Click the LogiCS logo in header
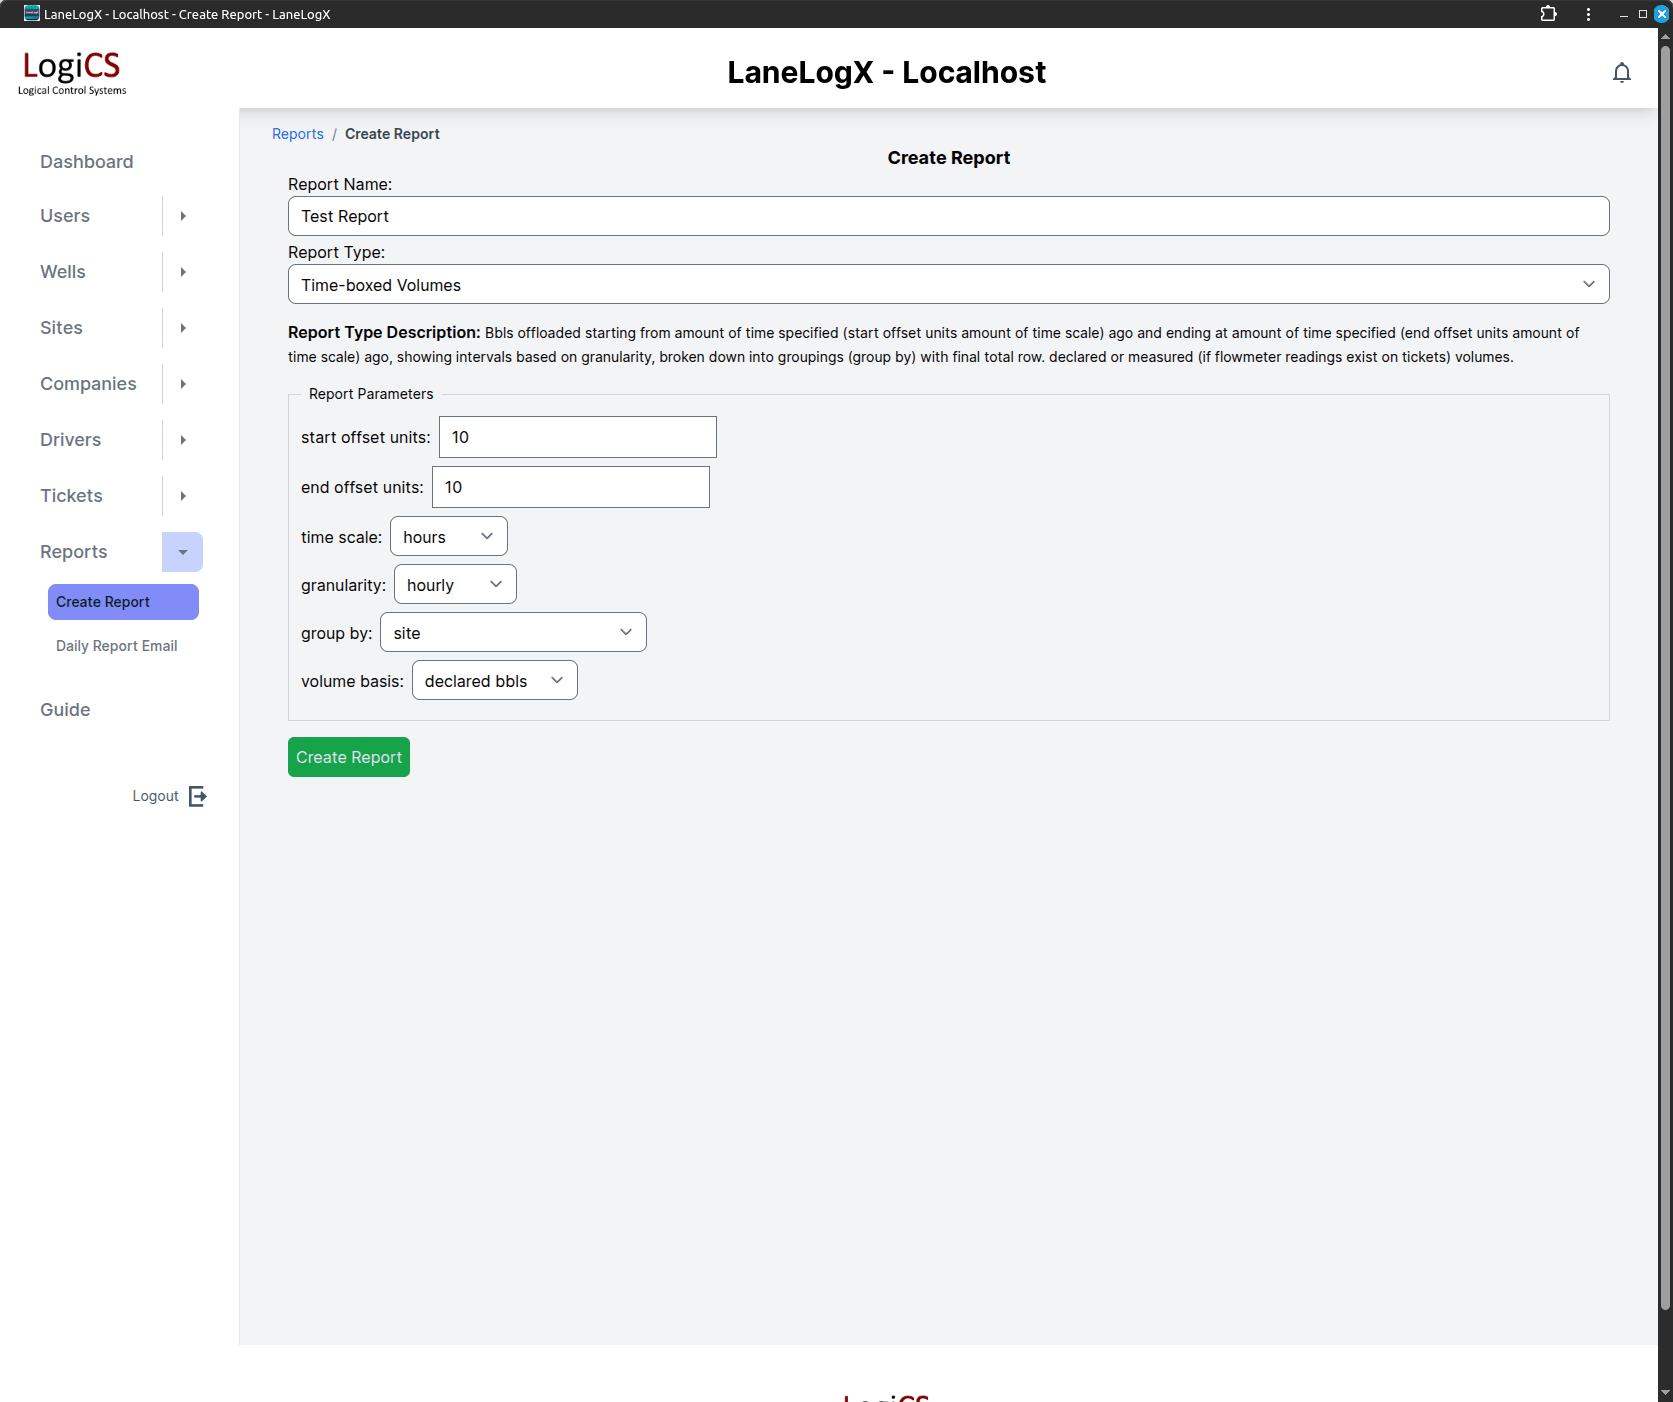The height and width of the screenshot is (1402, 1673). pos(72,72)
